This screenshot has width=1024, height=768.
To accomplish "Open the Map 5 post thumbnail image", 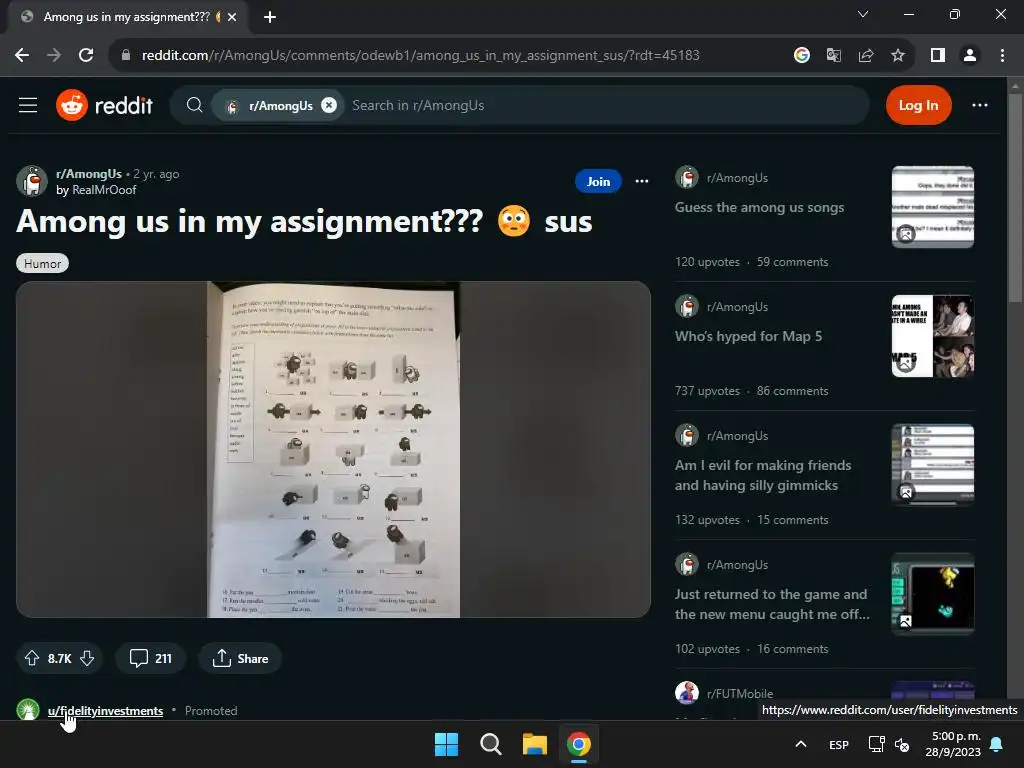I will [933, 336].
